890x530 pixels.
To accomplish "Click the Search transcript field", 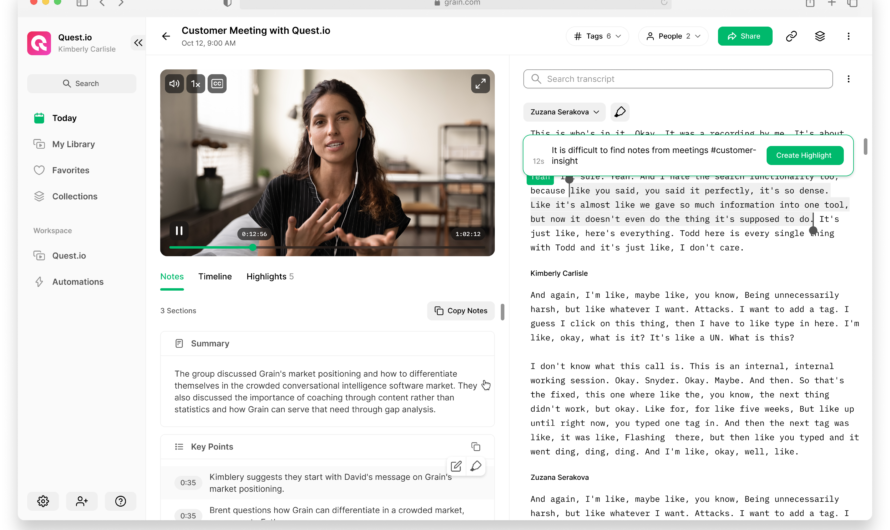I will pos(678,79).
